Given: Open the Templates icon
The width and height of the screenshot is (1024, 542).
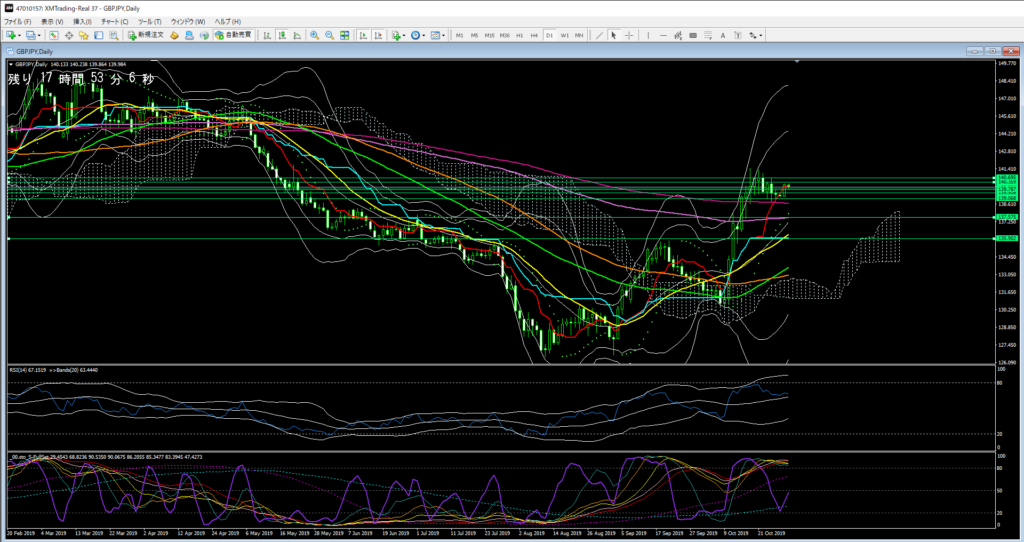Looking at the screenshot, I should [435, 35].
